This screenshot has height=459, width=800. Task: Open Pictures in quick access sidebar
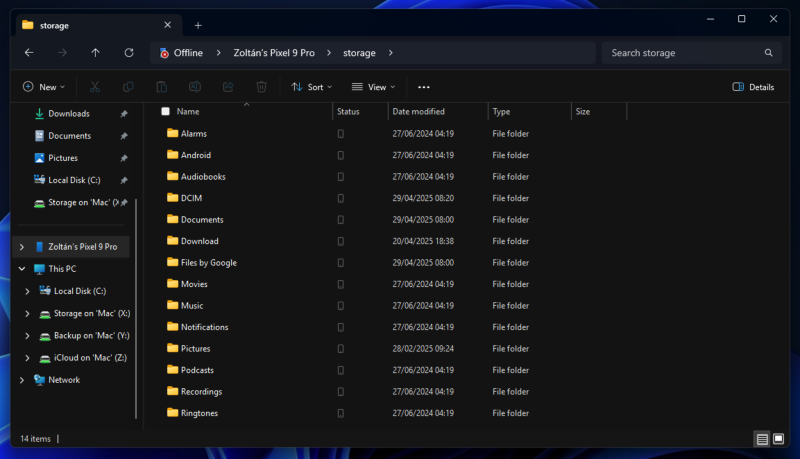[x=63, y=158]
